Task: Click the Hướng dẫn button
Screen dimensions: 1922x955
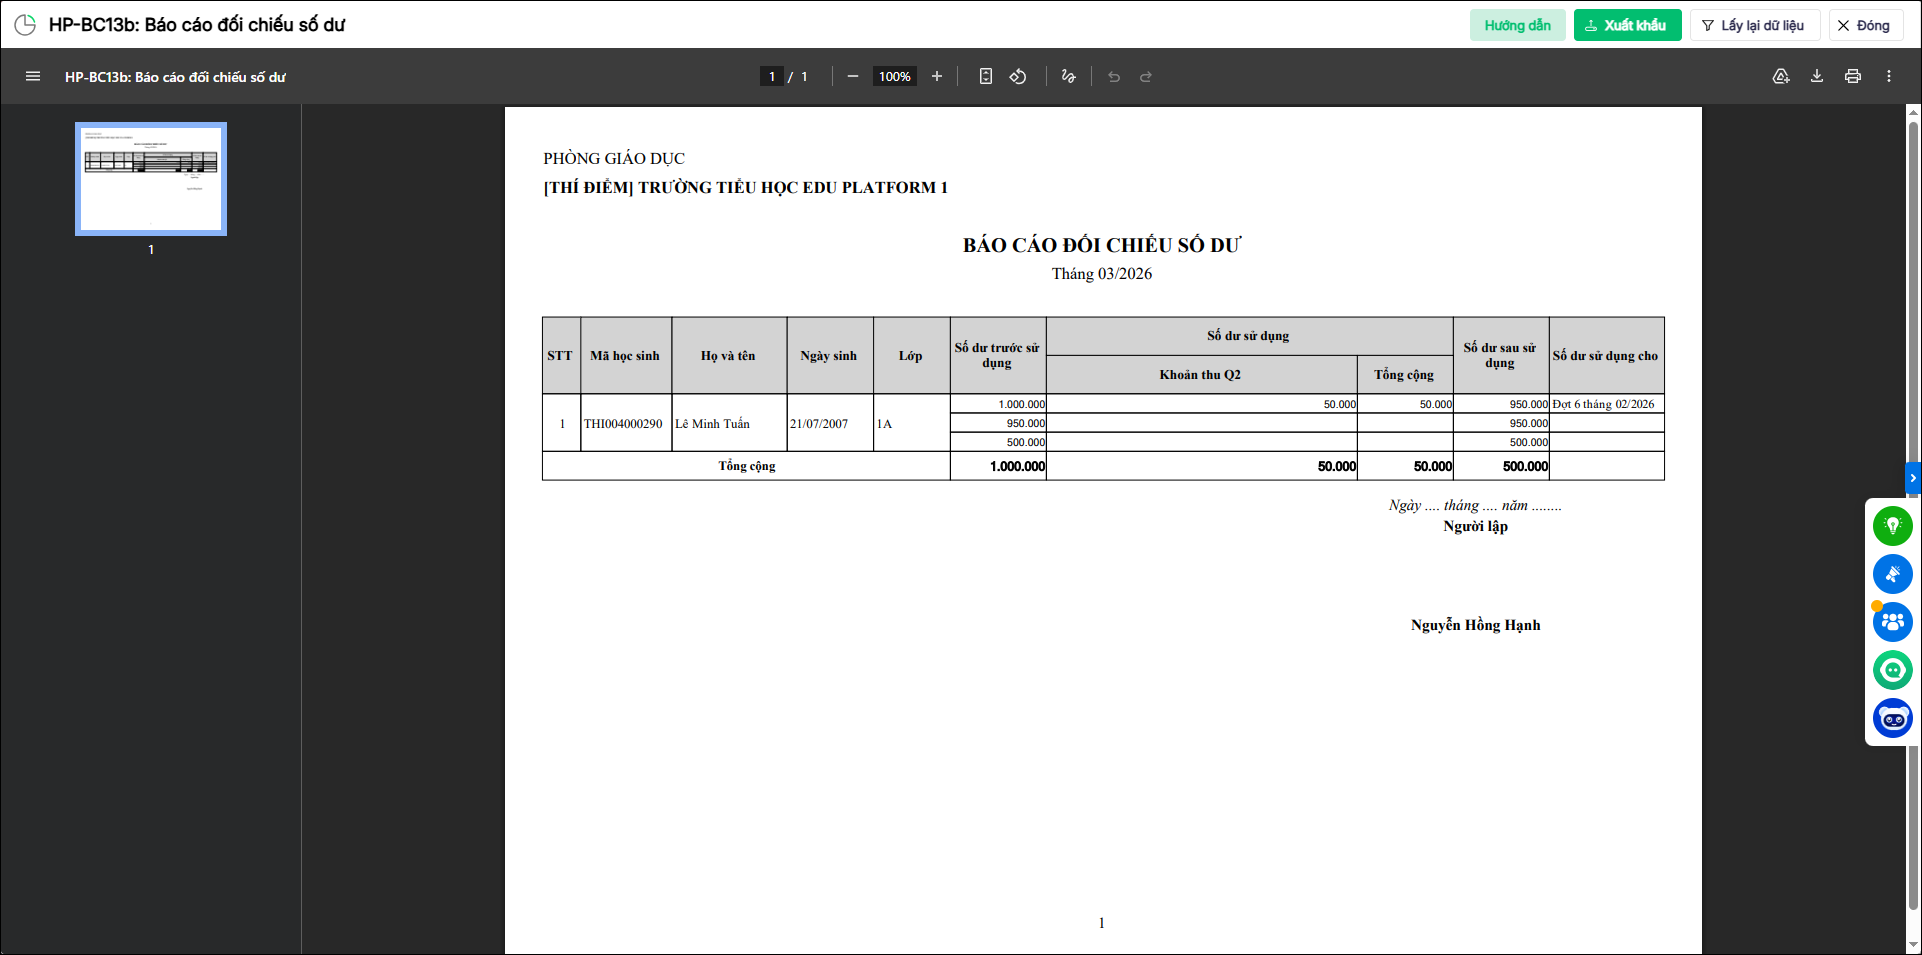Action: (1517, 25)
